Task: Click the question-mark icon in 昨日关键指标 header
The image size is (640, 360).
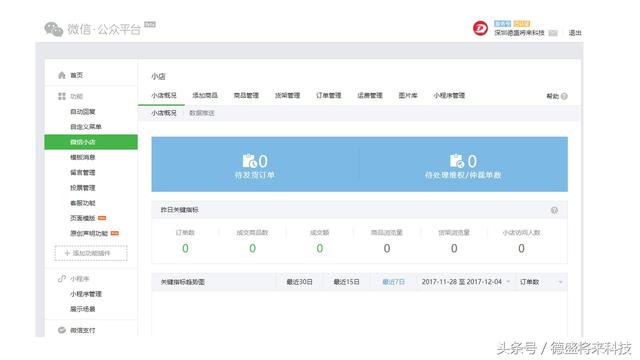Action: point(554,210)
